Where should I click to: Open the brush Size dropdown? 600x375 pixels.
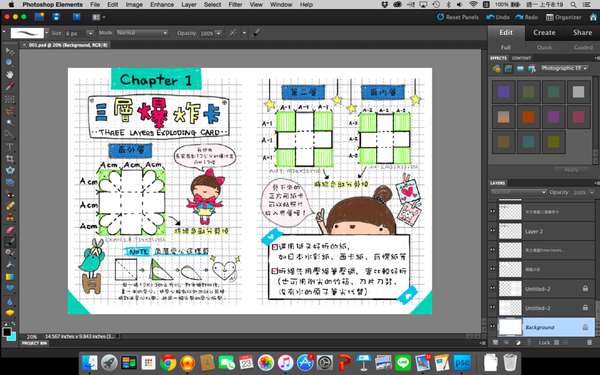(x=90, y=33)
